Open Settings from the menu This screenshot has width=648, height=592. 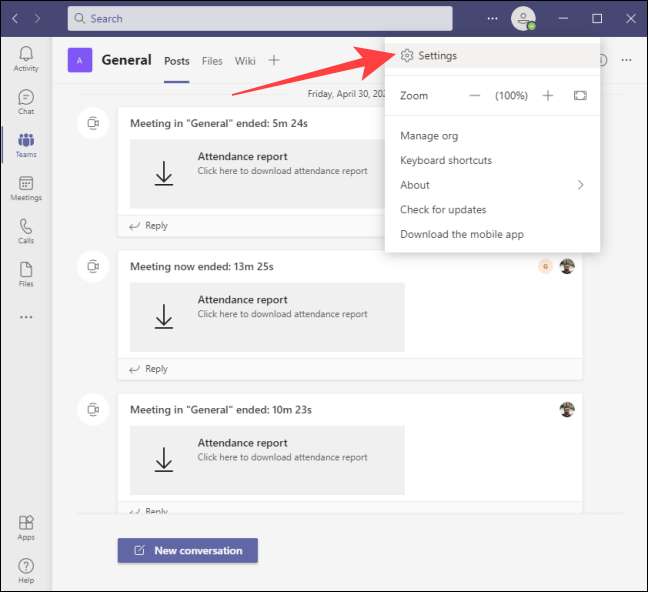point(492,55)
